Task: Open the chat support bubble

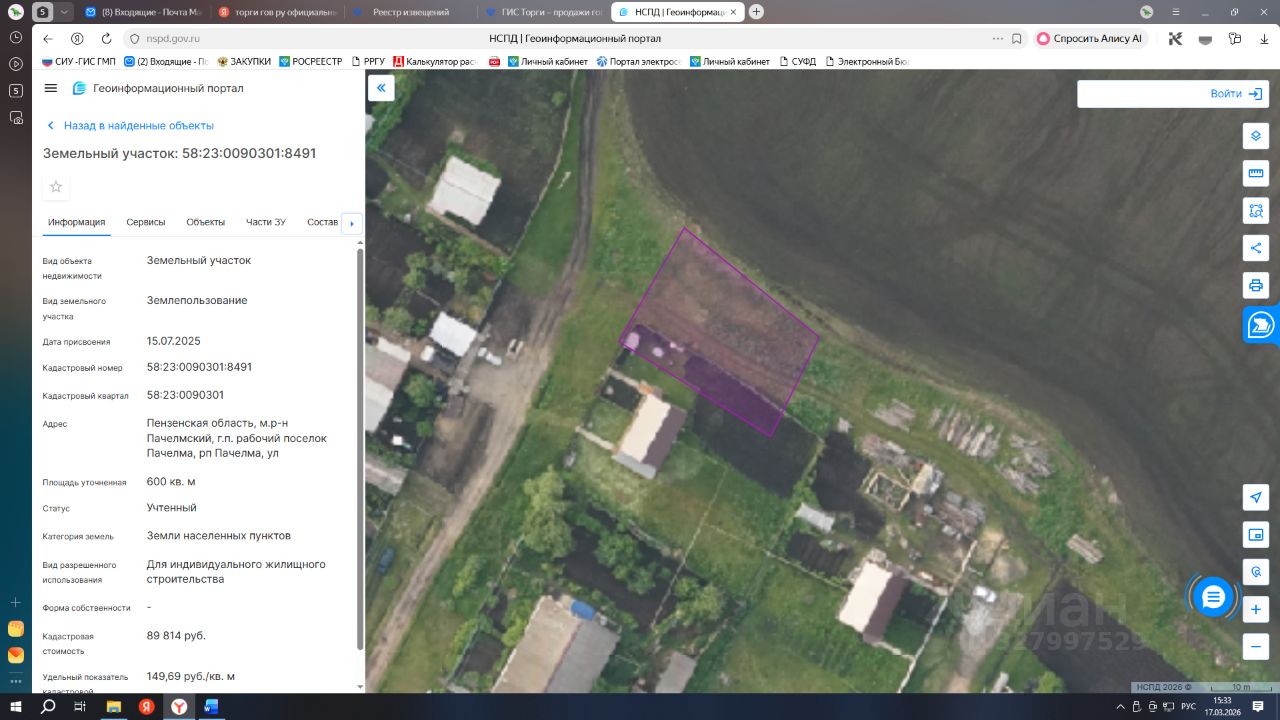Action: point(1213,597)
